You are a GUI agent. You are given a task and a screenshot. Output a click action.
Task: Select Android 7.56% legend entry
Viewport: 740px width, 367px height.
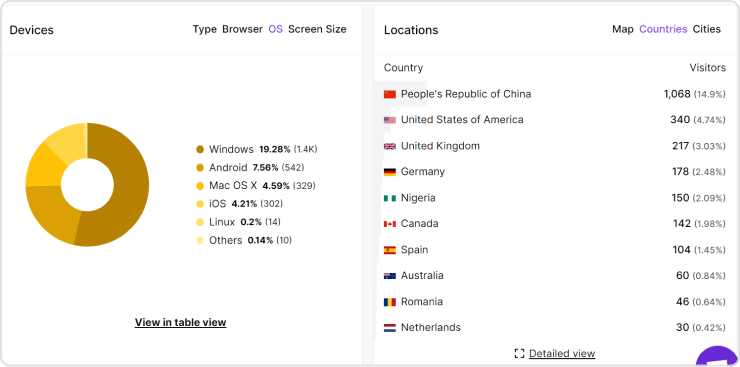[250, 167]
